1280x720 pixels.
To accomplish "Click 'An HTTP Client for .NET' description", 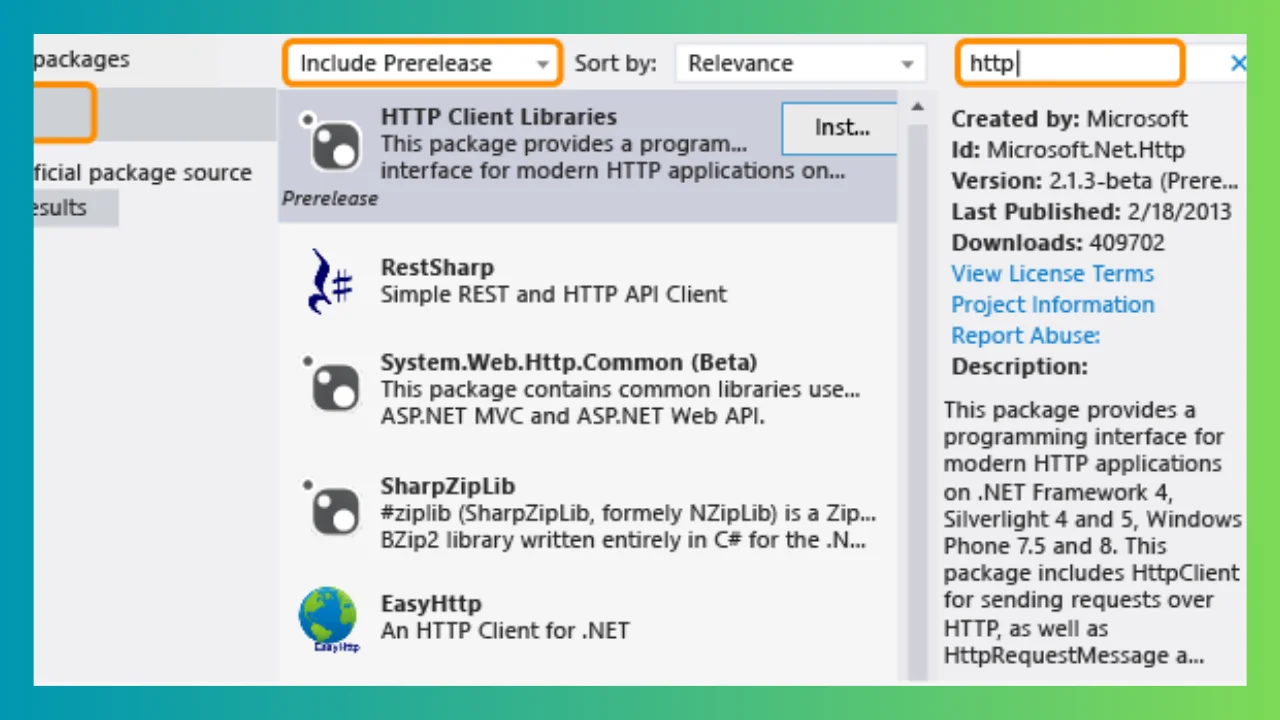I will 505,631.
